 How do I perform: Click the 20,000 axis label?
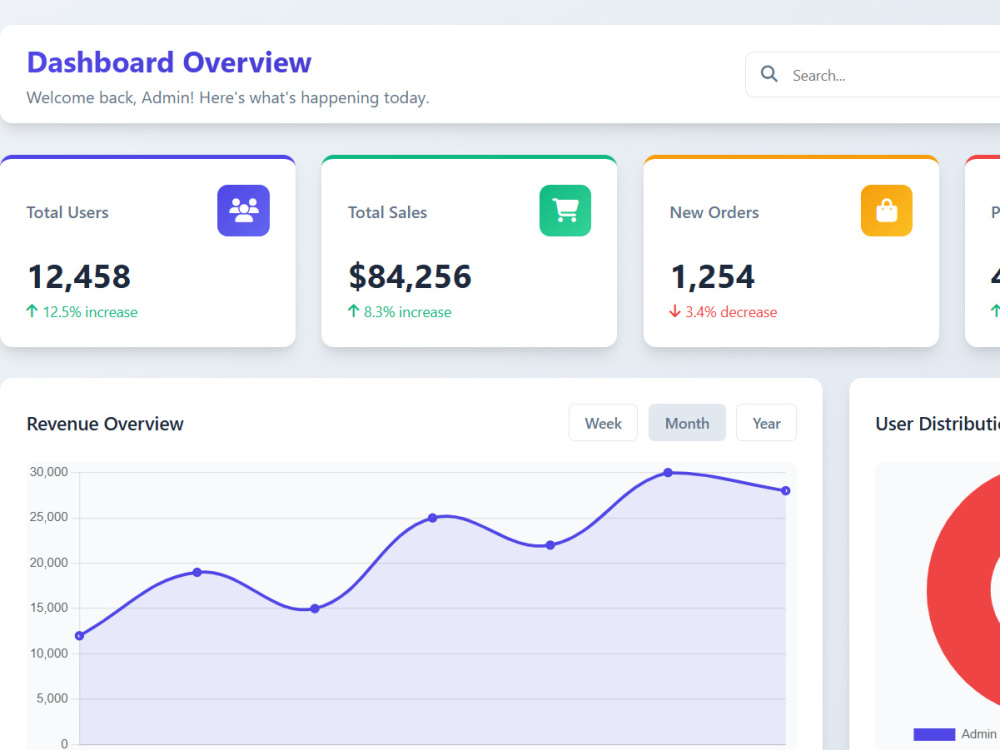tap(48, 562)
